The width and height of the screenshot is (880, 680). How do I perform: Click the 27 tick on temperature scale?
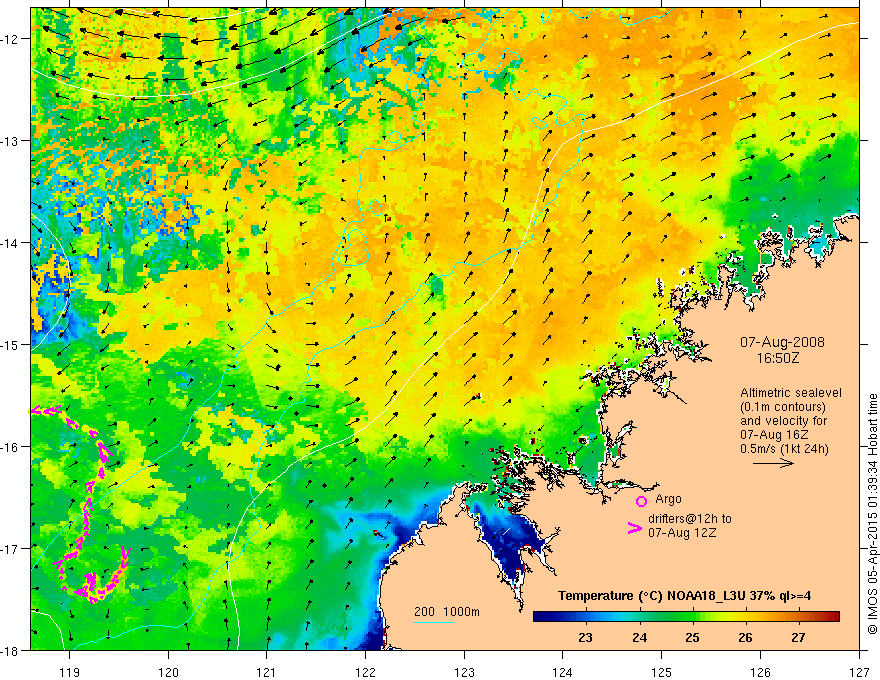(798, 637)
